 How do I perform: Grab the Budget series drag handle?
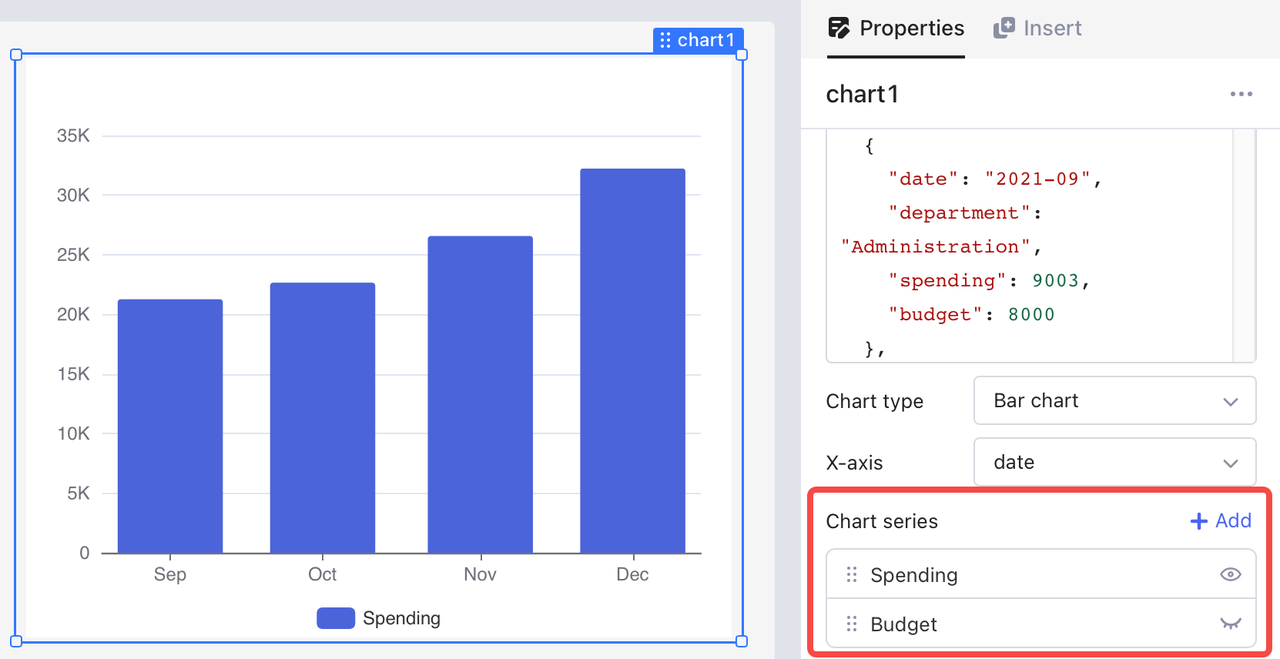(x=852, y=624)
